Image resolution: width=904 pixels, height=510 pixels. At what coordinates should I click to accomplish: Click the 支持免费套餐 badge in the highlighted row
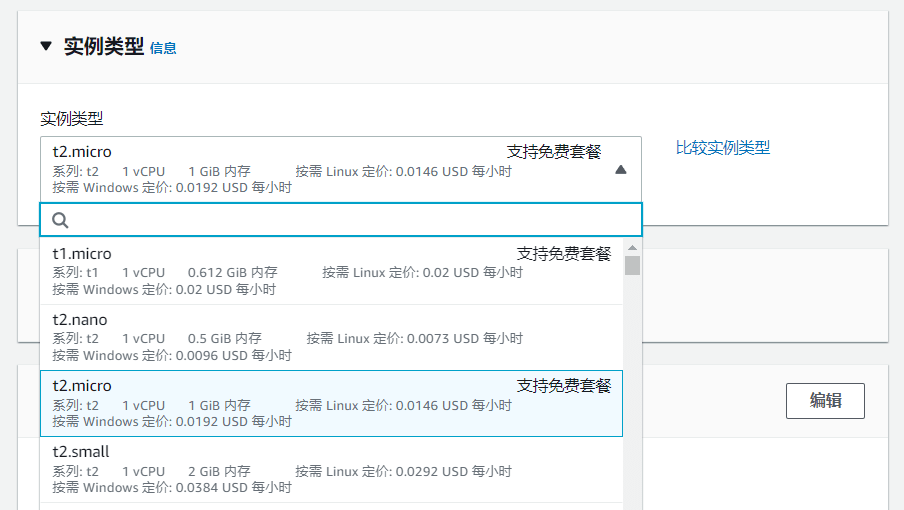click(563, 386)
